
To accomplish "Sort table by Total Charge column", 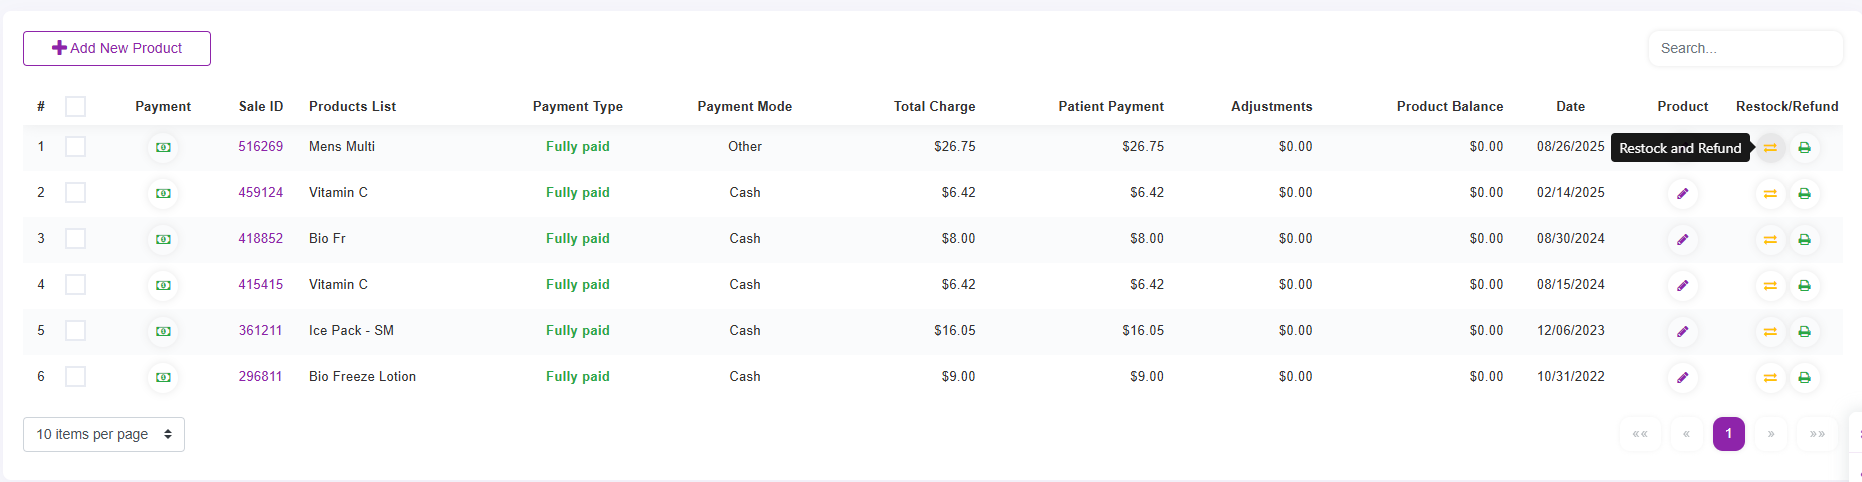I will [x=934, y=106].
